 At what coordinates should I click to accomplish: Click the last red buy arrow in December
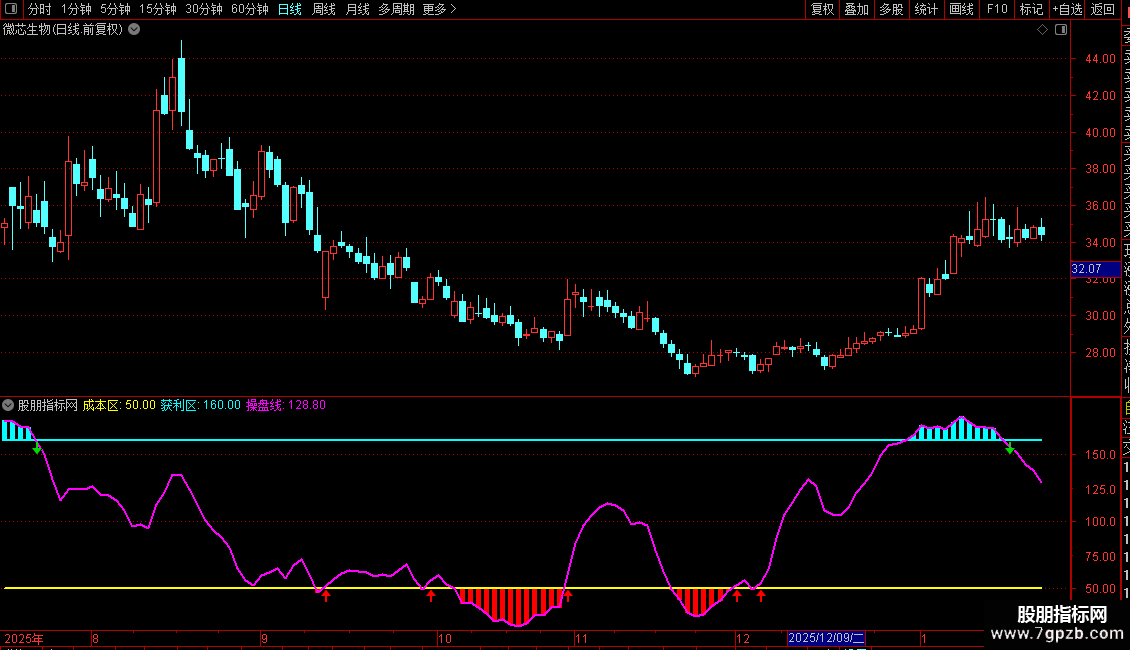coord(761,596)
